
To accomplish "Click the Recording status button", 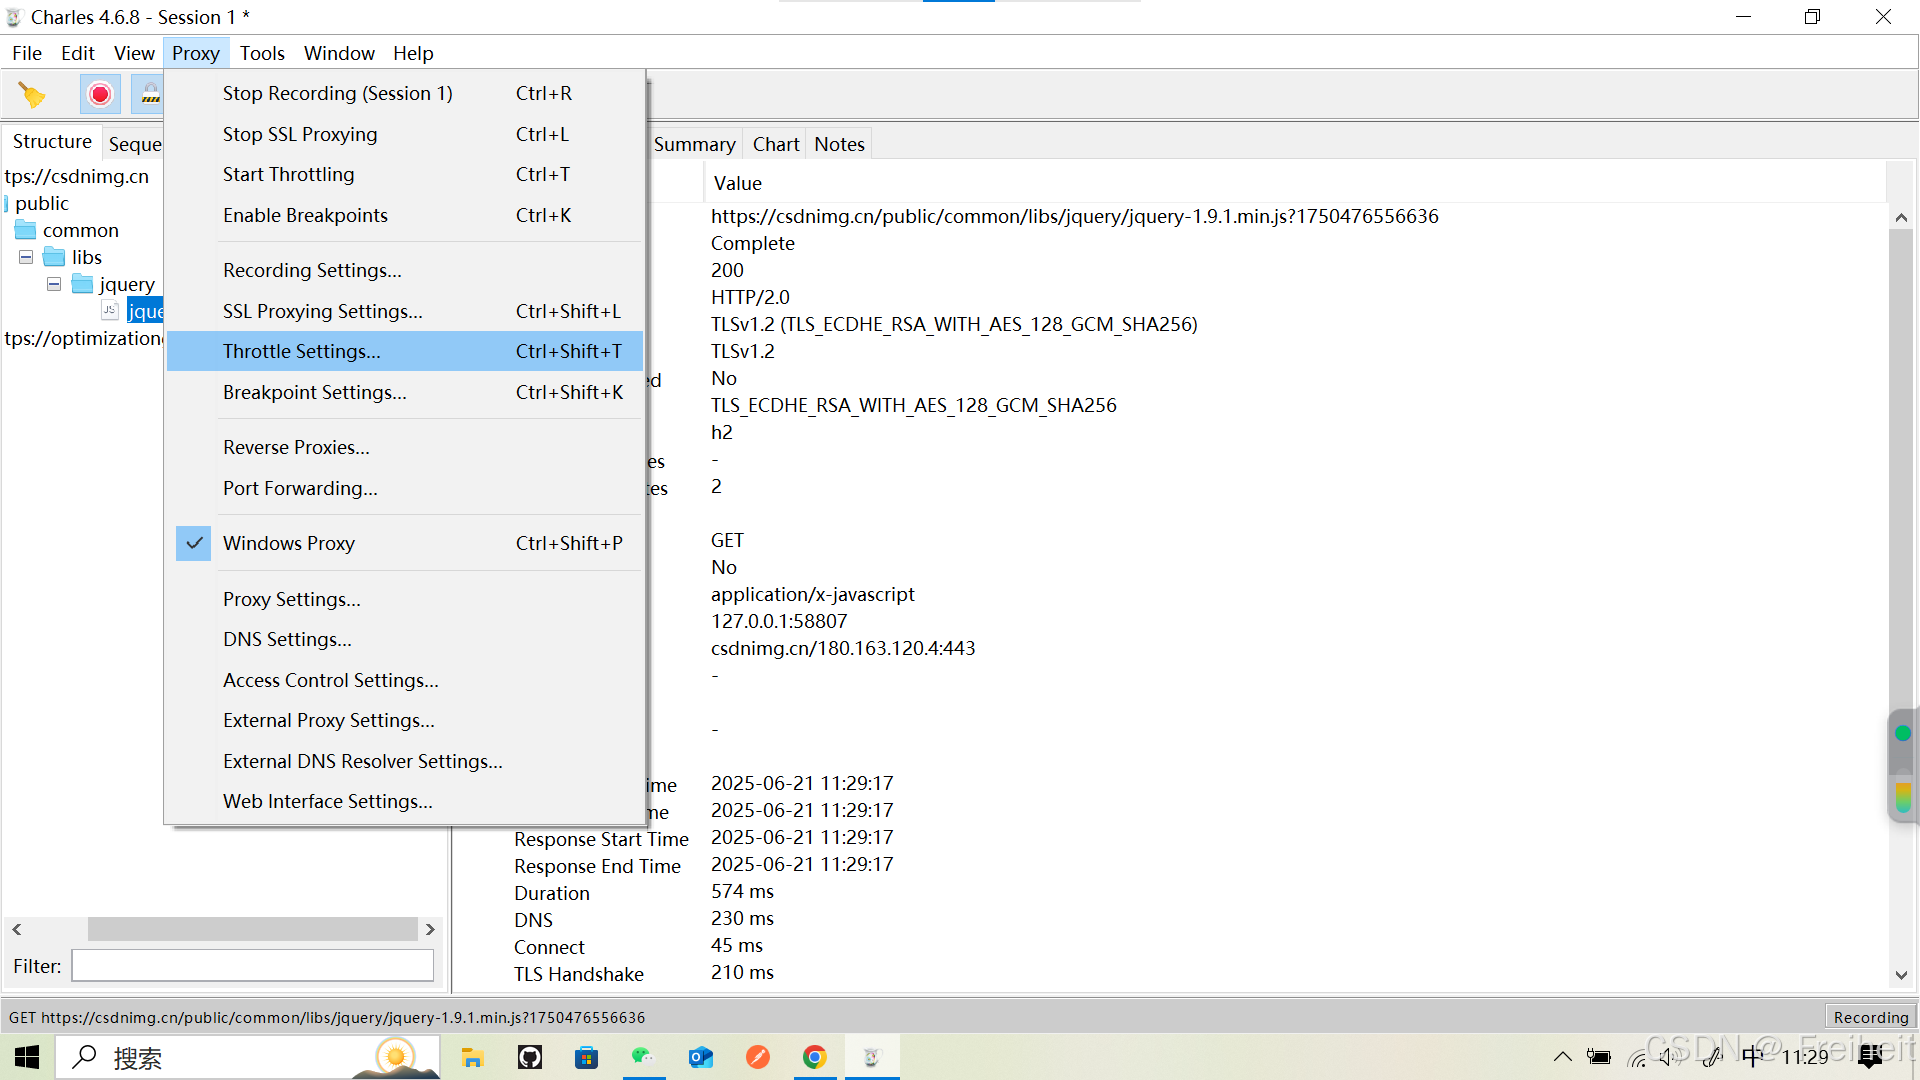I will tap(1870, 1017).
